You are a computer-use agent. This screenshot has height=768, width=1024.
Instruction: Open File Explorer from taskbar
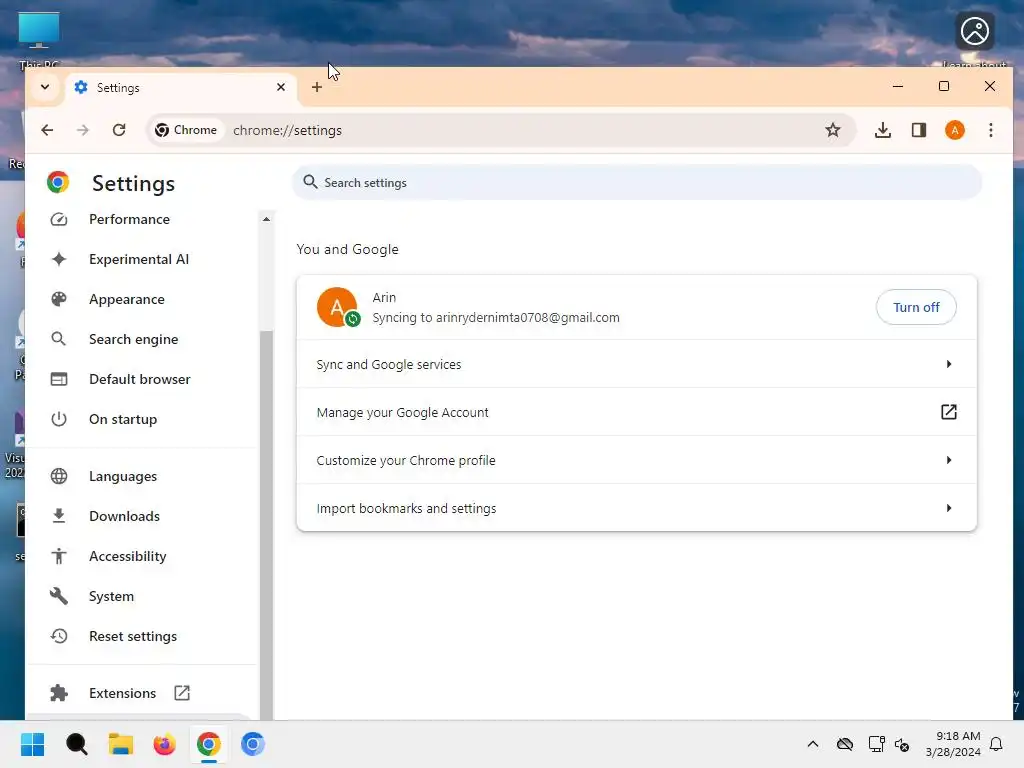(121, 744)
